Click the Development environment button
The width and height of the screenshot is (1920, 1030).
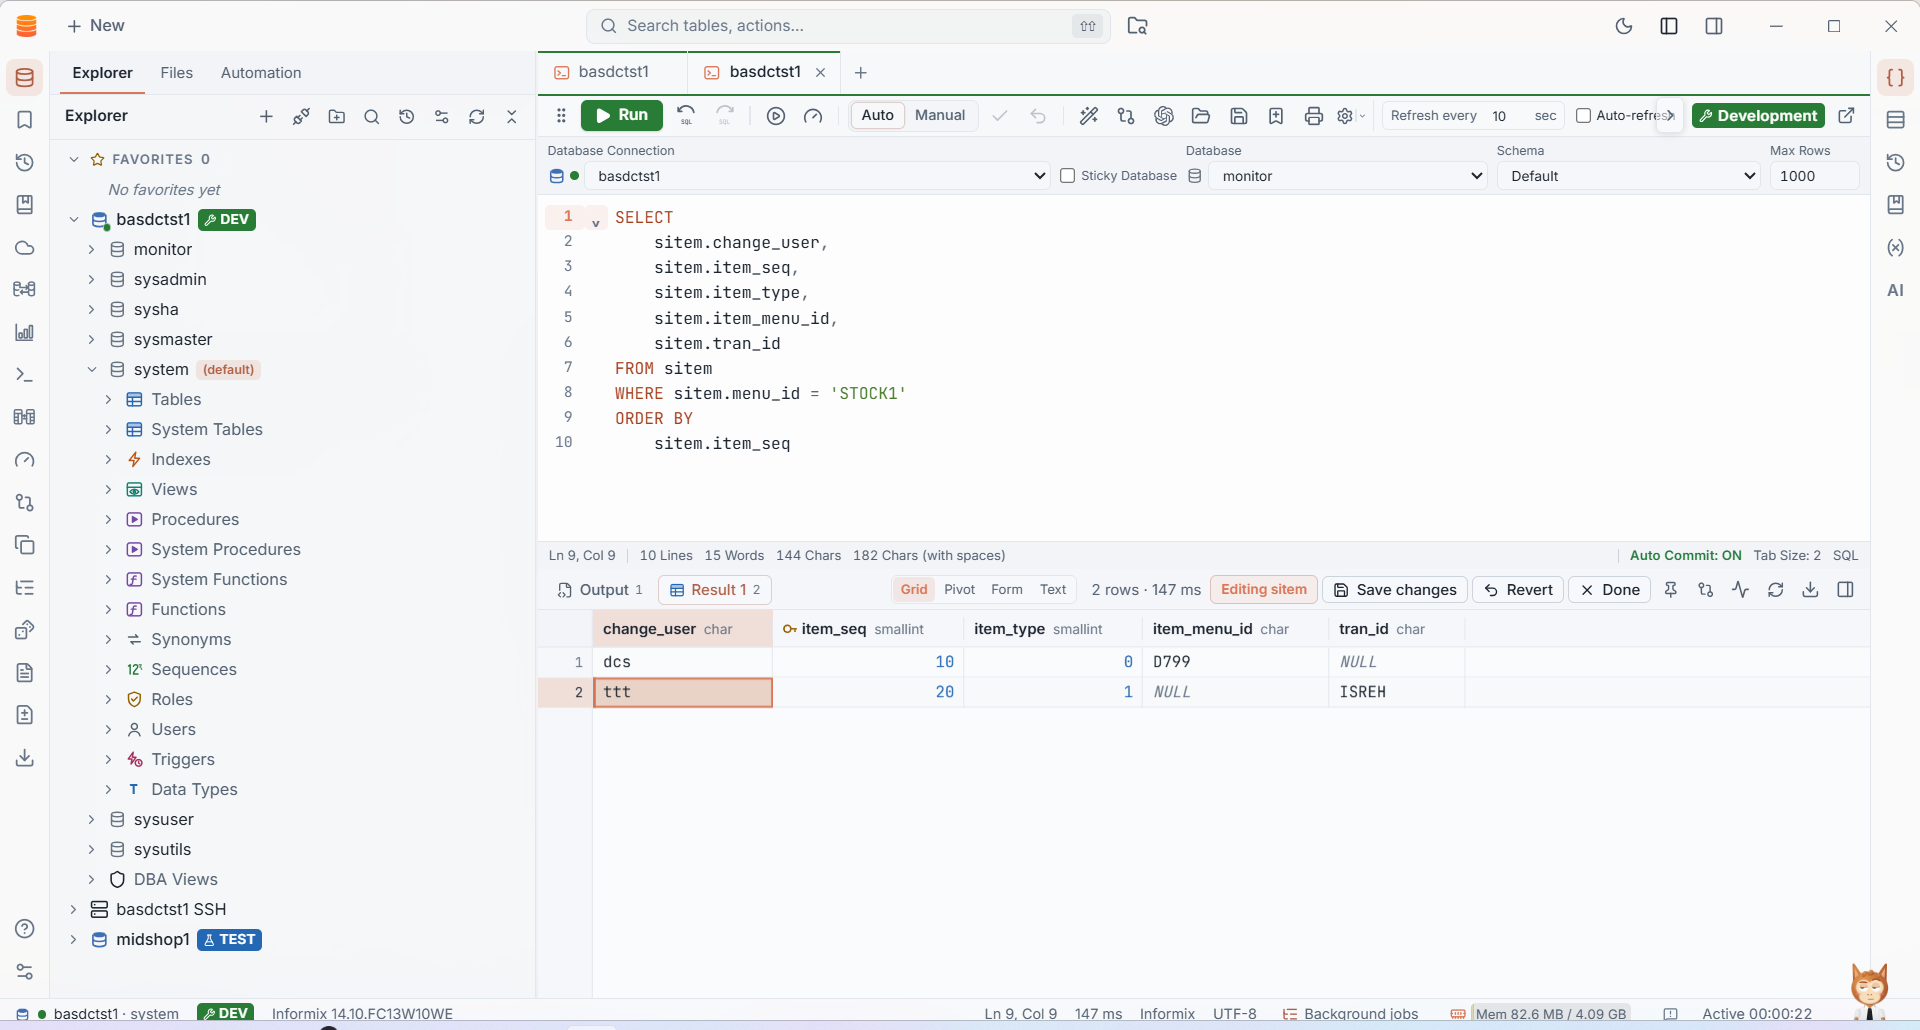pos(1758,116)
